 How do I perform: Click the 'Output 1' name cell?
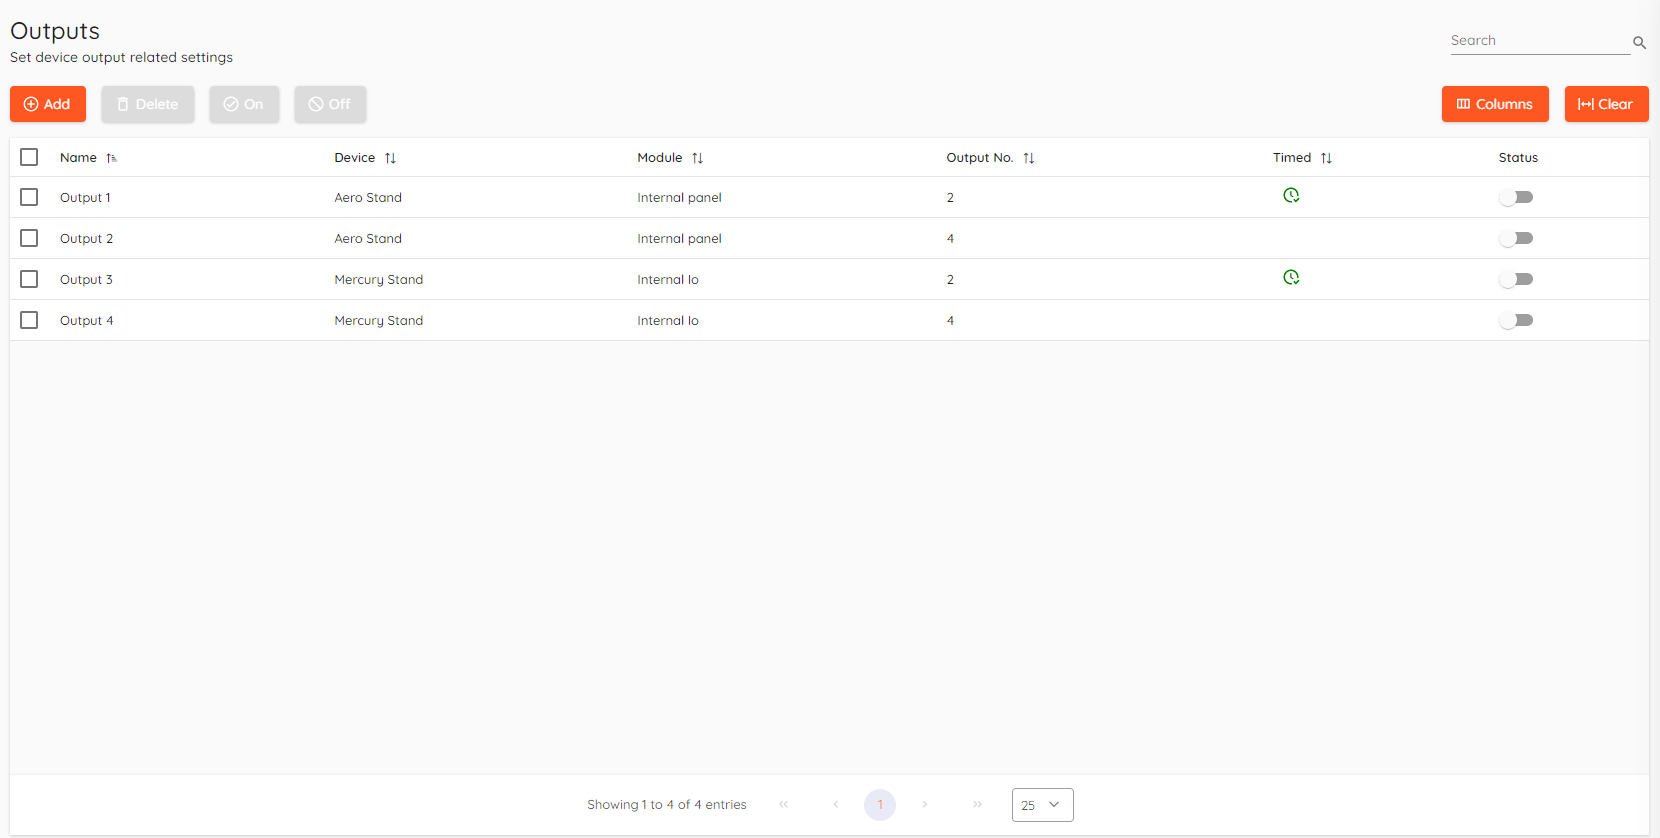click(x=85, y=198)
